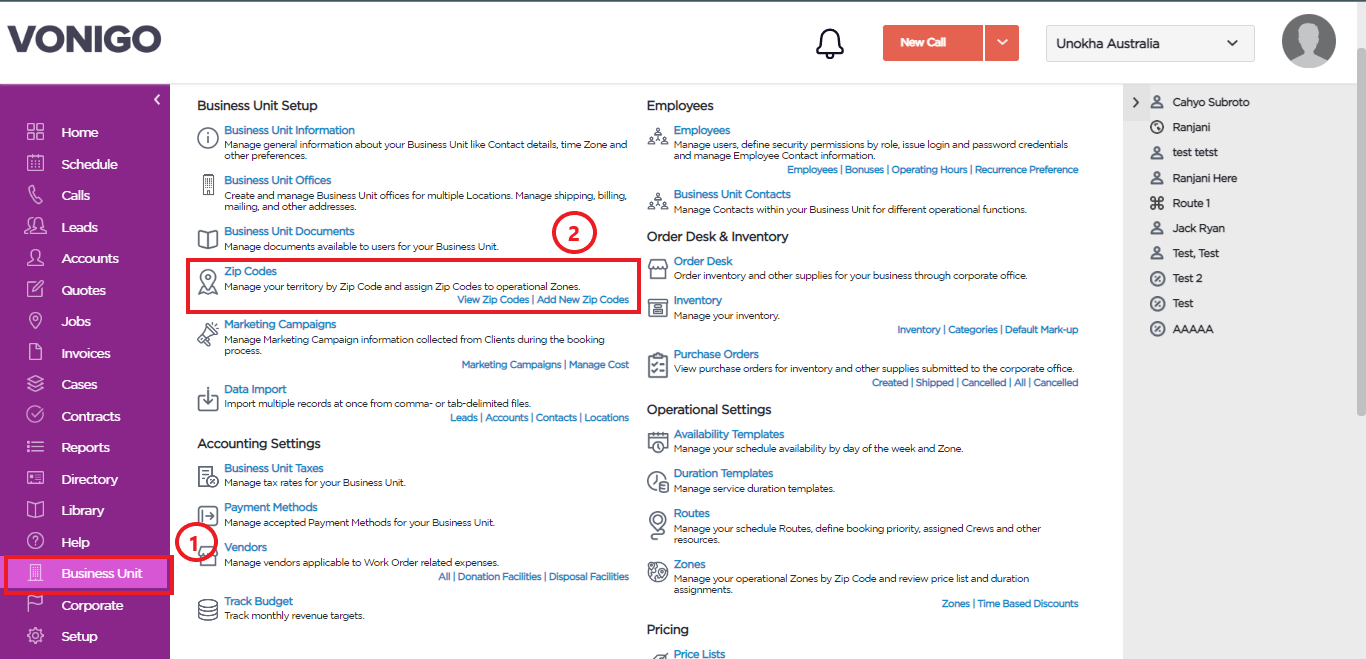Collapse the left sidebar using the chevron
The height and width of the screenshot is (659, 1366).
tap(157, 99)
